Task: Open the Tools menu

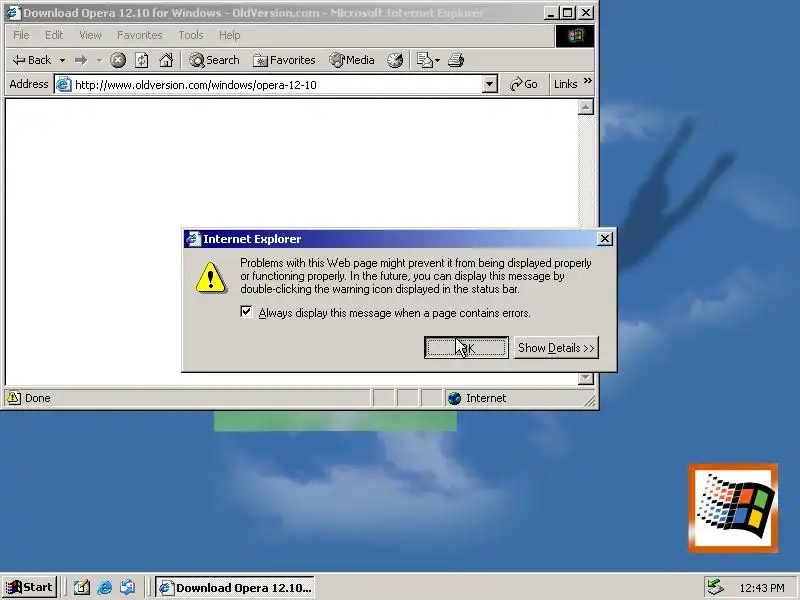Action: pos(191,35)
